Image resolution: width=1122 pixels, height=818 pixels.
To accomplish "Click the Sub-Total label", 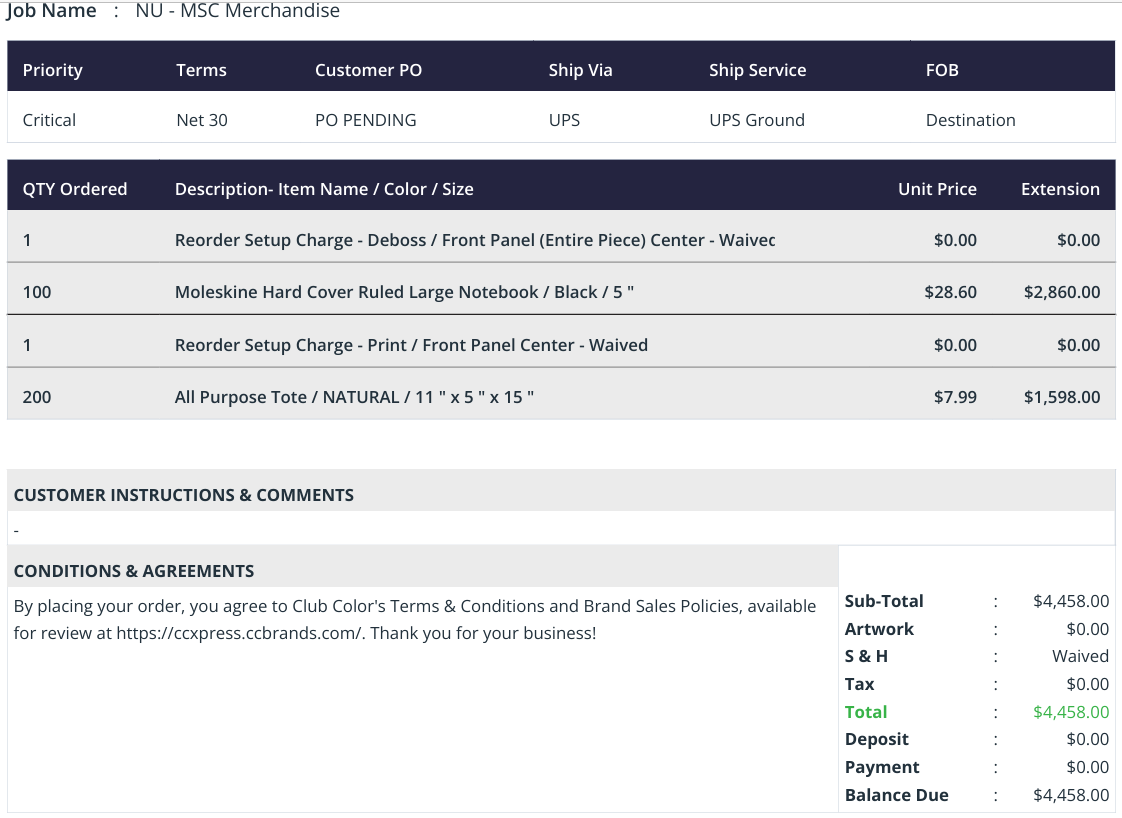I will pyautogui.click(x=884, y=601).
